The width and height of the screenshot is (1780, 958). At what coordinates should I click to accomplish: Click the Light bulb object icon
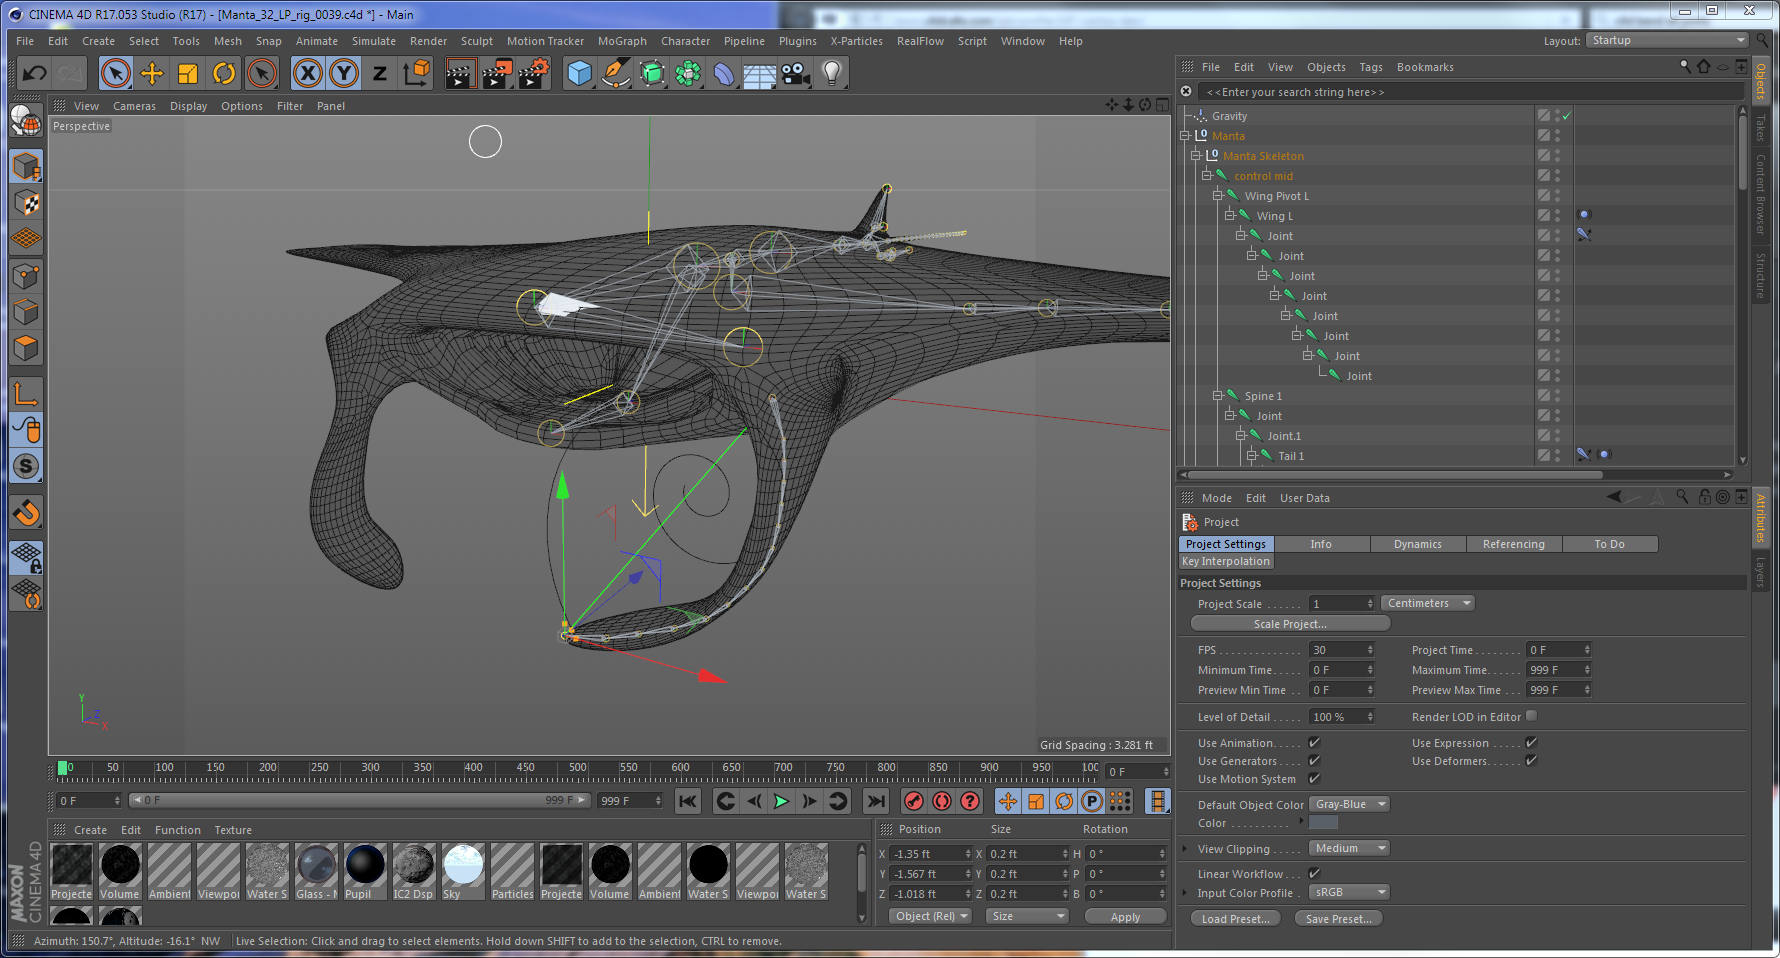click(832, 73)
